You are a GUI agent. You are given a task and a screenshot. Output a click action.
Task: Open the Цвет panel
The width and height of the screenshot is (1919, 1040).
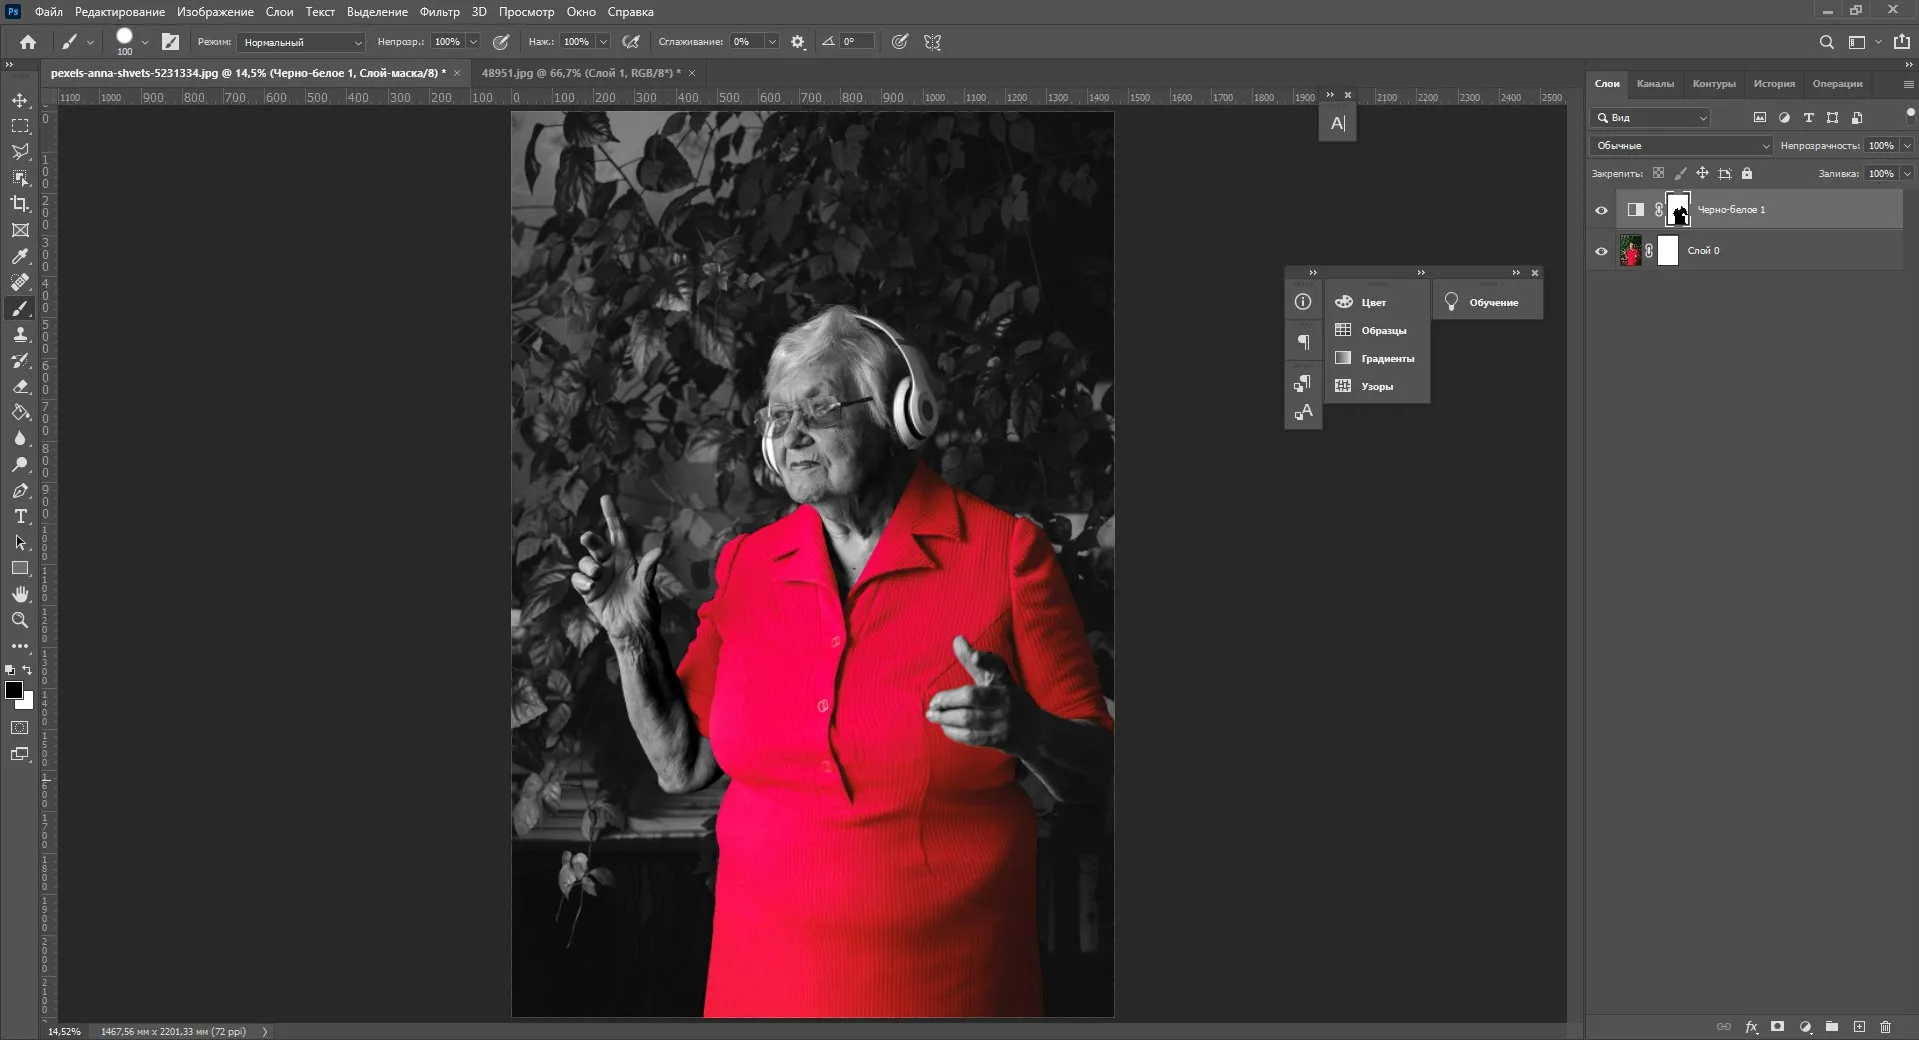[x=1376, y=302]
